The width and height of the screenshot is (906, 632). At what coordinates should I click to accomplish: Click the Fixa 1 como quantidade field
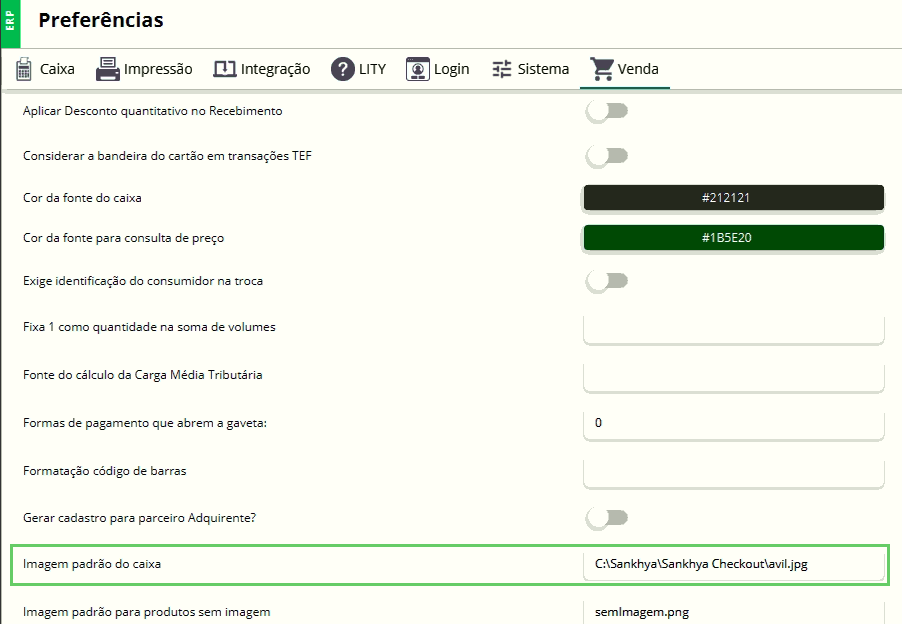click(734, 329)
